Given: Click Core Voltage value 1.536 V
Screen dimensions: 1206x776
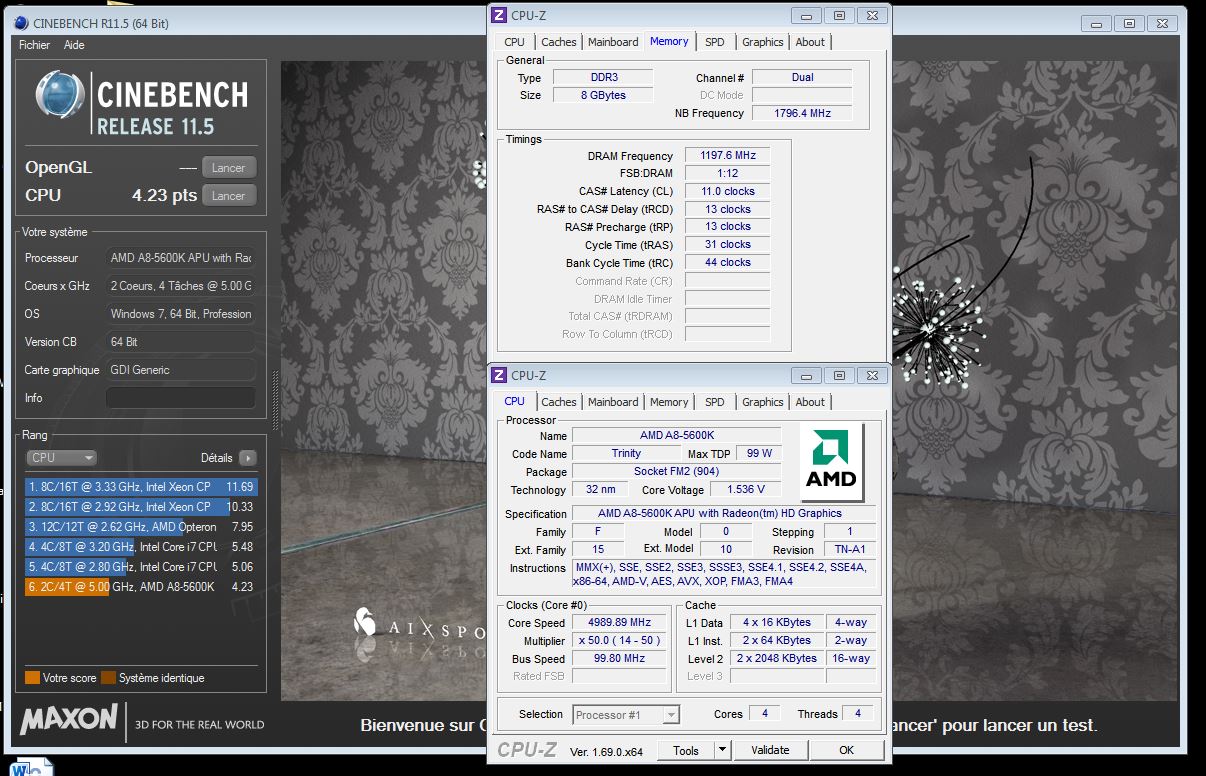Looking at the screenshot, I should (x=747, y=489).
